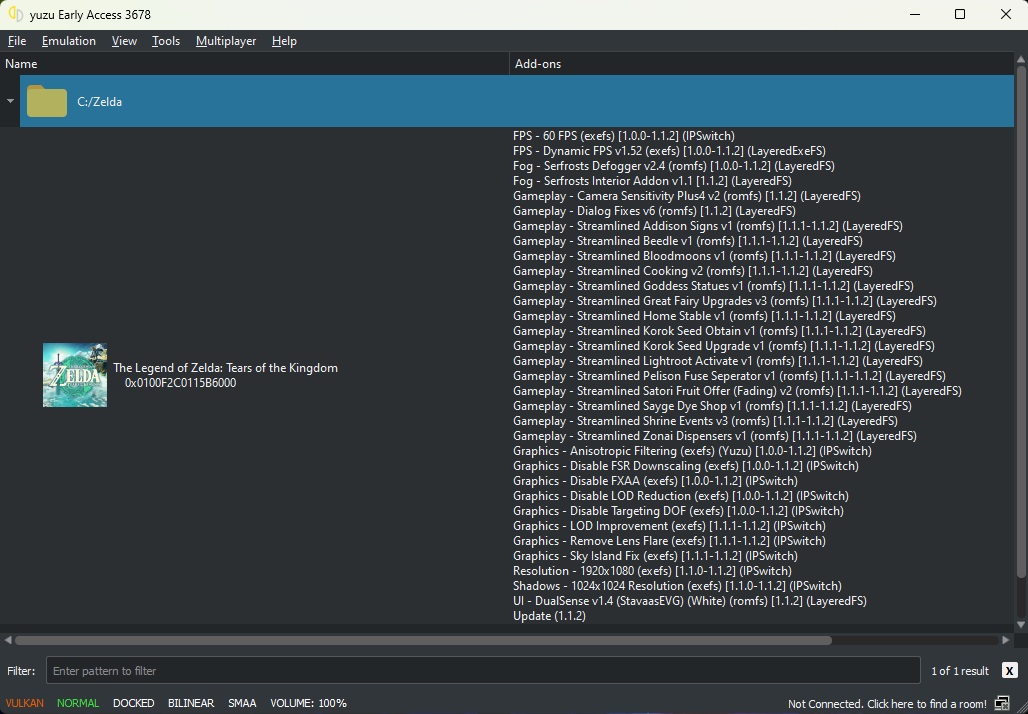Image resolution: width=1028 pixels, height=714 pixels.
Task: Select The Legend of Zelda: Tears of the Kingdom title
Action: click(x=226, y=368)
